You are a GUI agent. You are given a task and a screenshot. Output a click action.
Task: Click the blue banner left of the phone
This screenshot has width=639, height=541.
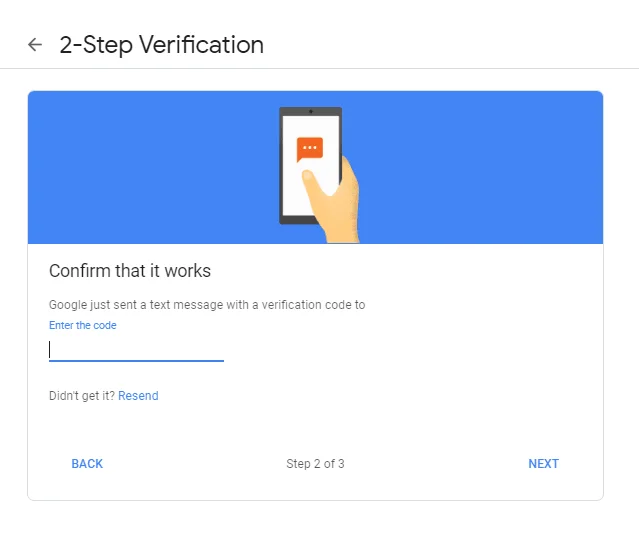coord(153,167)
